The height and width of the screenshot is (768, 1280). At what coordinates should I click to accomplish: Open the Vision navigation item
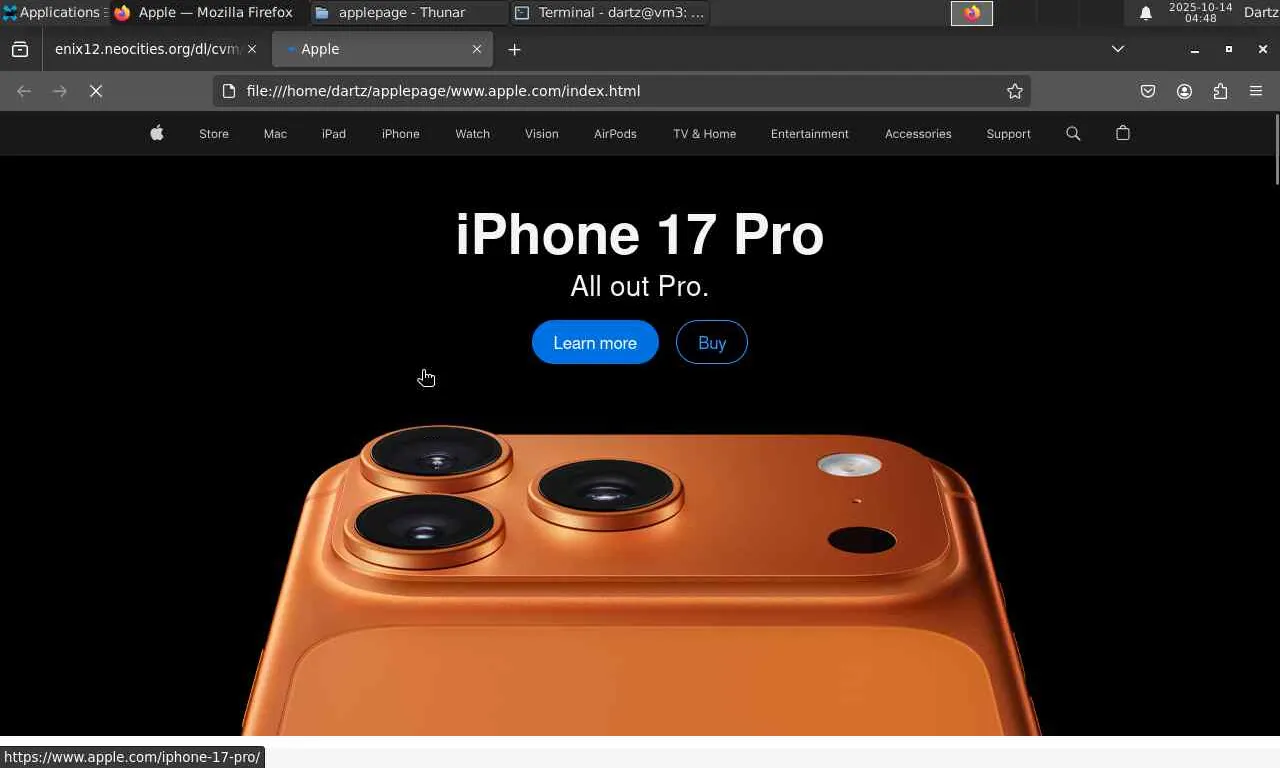pyautogui.click(x=542, y=134)
